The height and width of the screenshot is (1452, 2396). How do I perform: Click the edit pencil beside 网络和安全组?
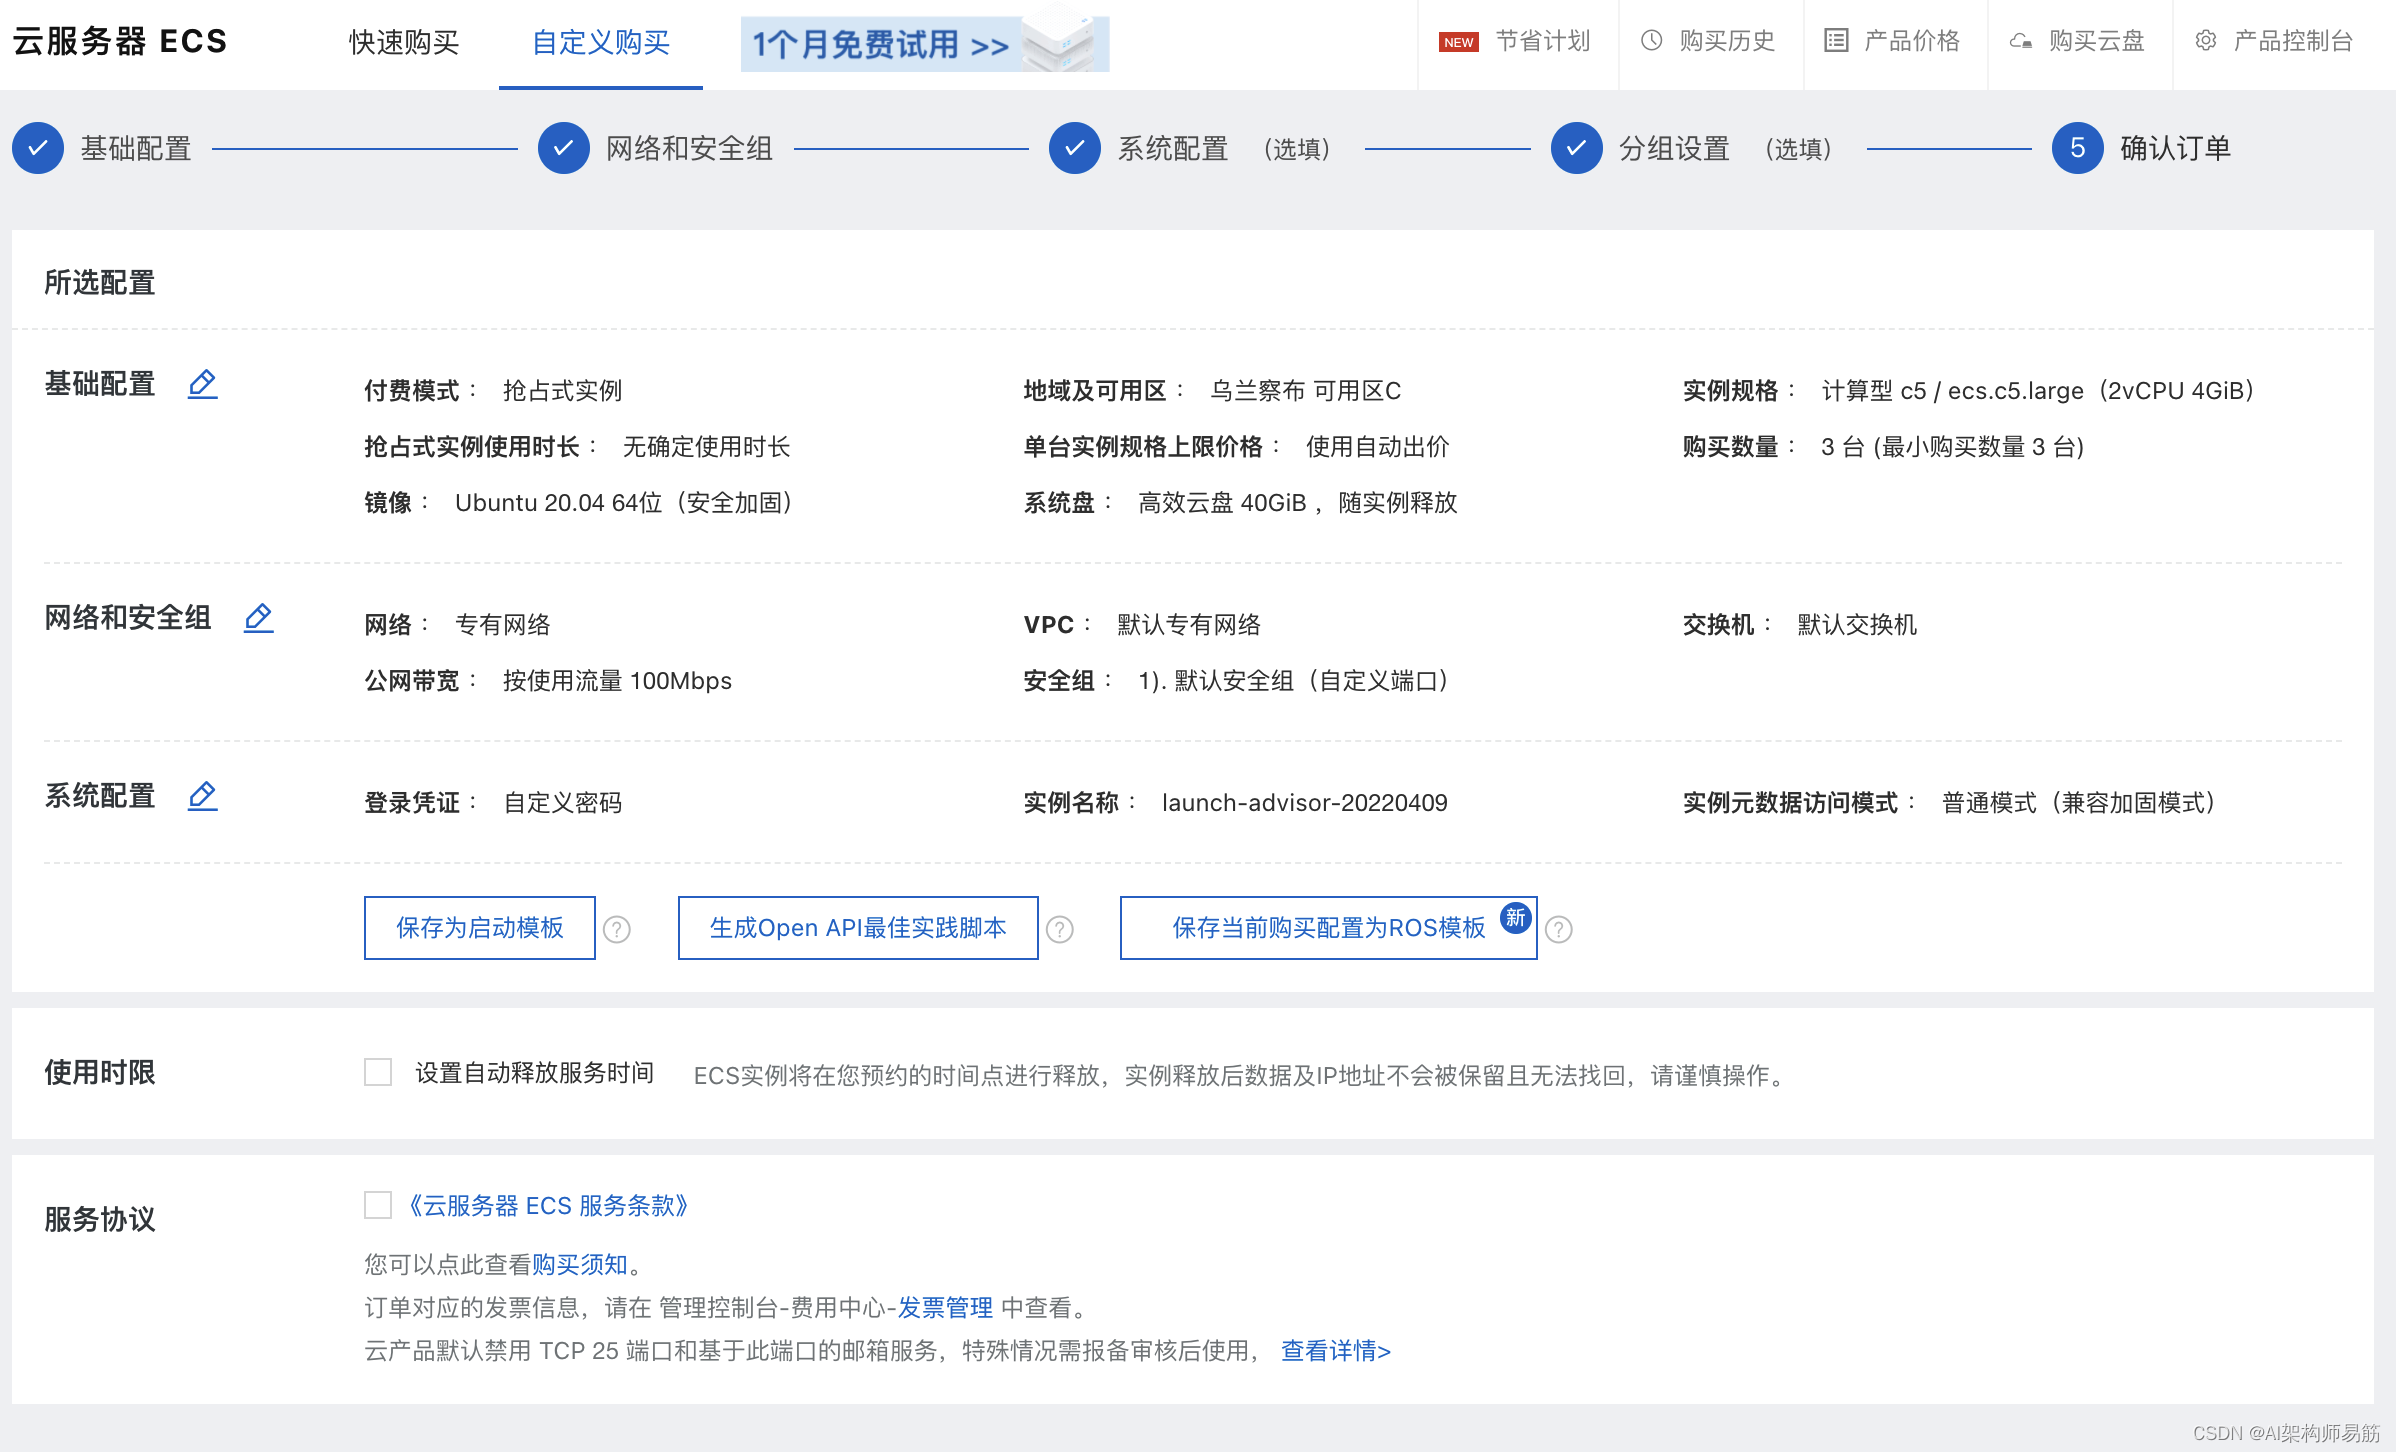click(x=259, y=618)
